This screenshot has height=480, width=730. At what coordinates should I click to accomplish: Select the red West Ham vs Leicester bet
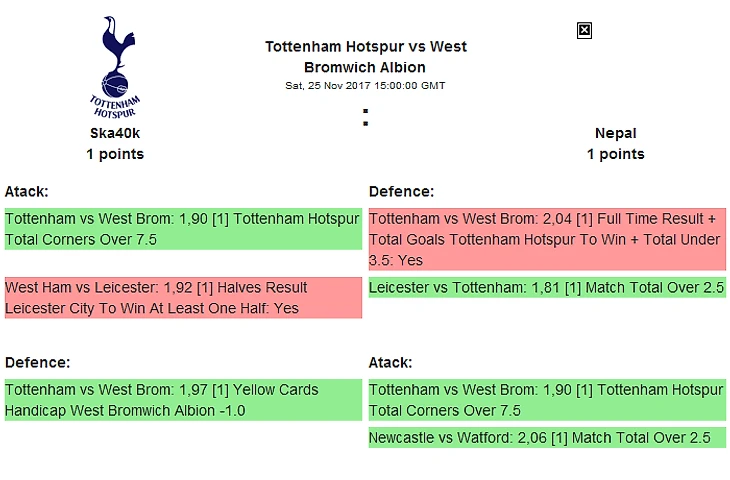(x=182, y=298)
